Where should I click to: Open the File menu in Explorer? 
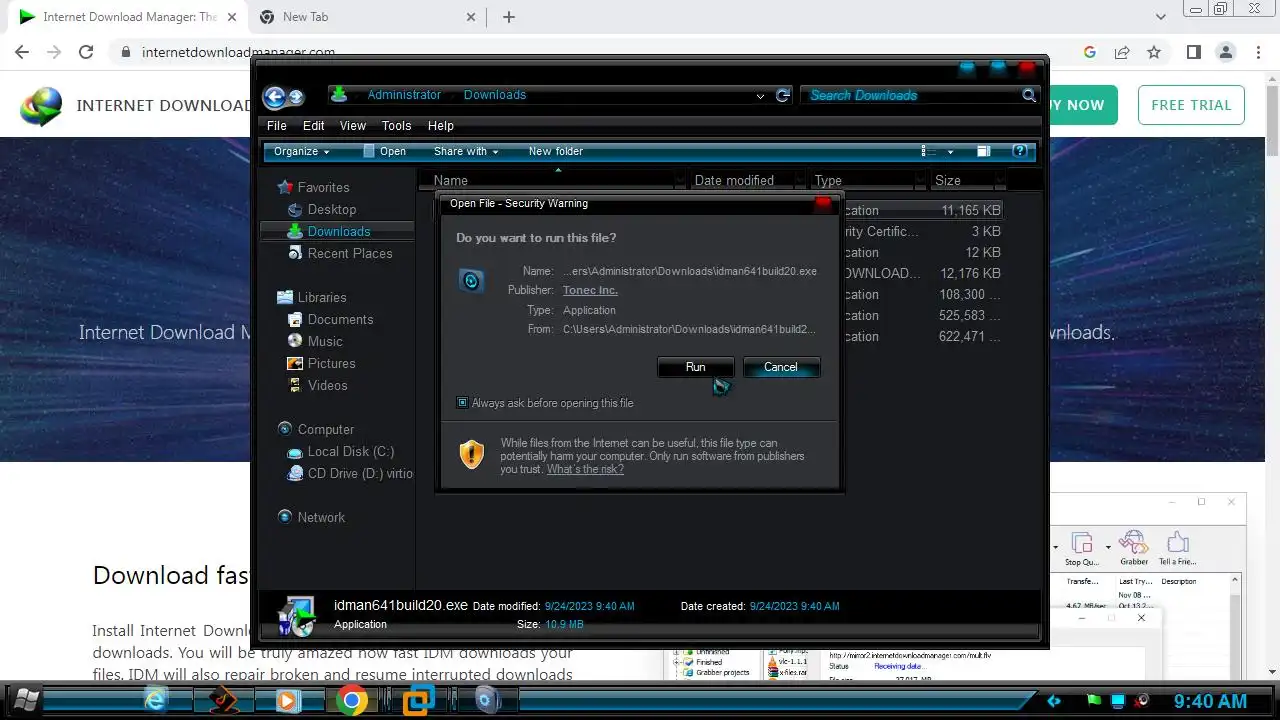(277, 126)
